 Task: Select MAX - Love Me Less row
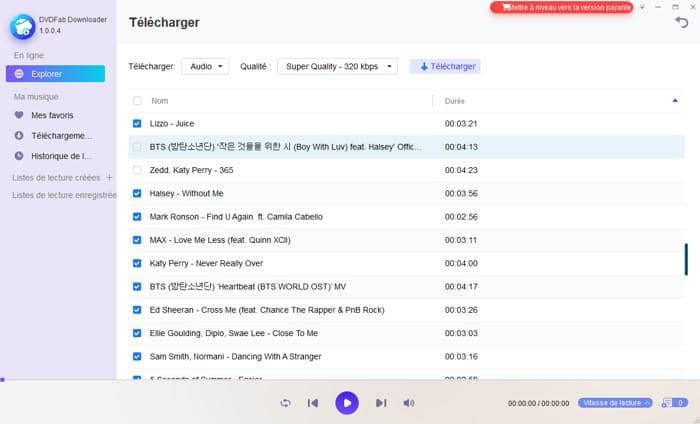tap(406, 240)
